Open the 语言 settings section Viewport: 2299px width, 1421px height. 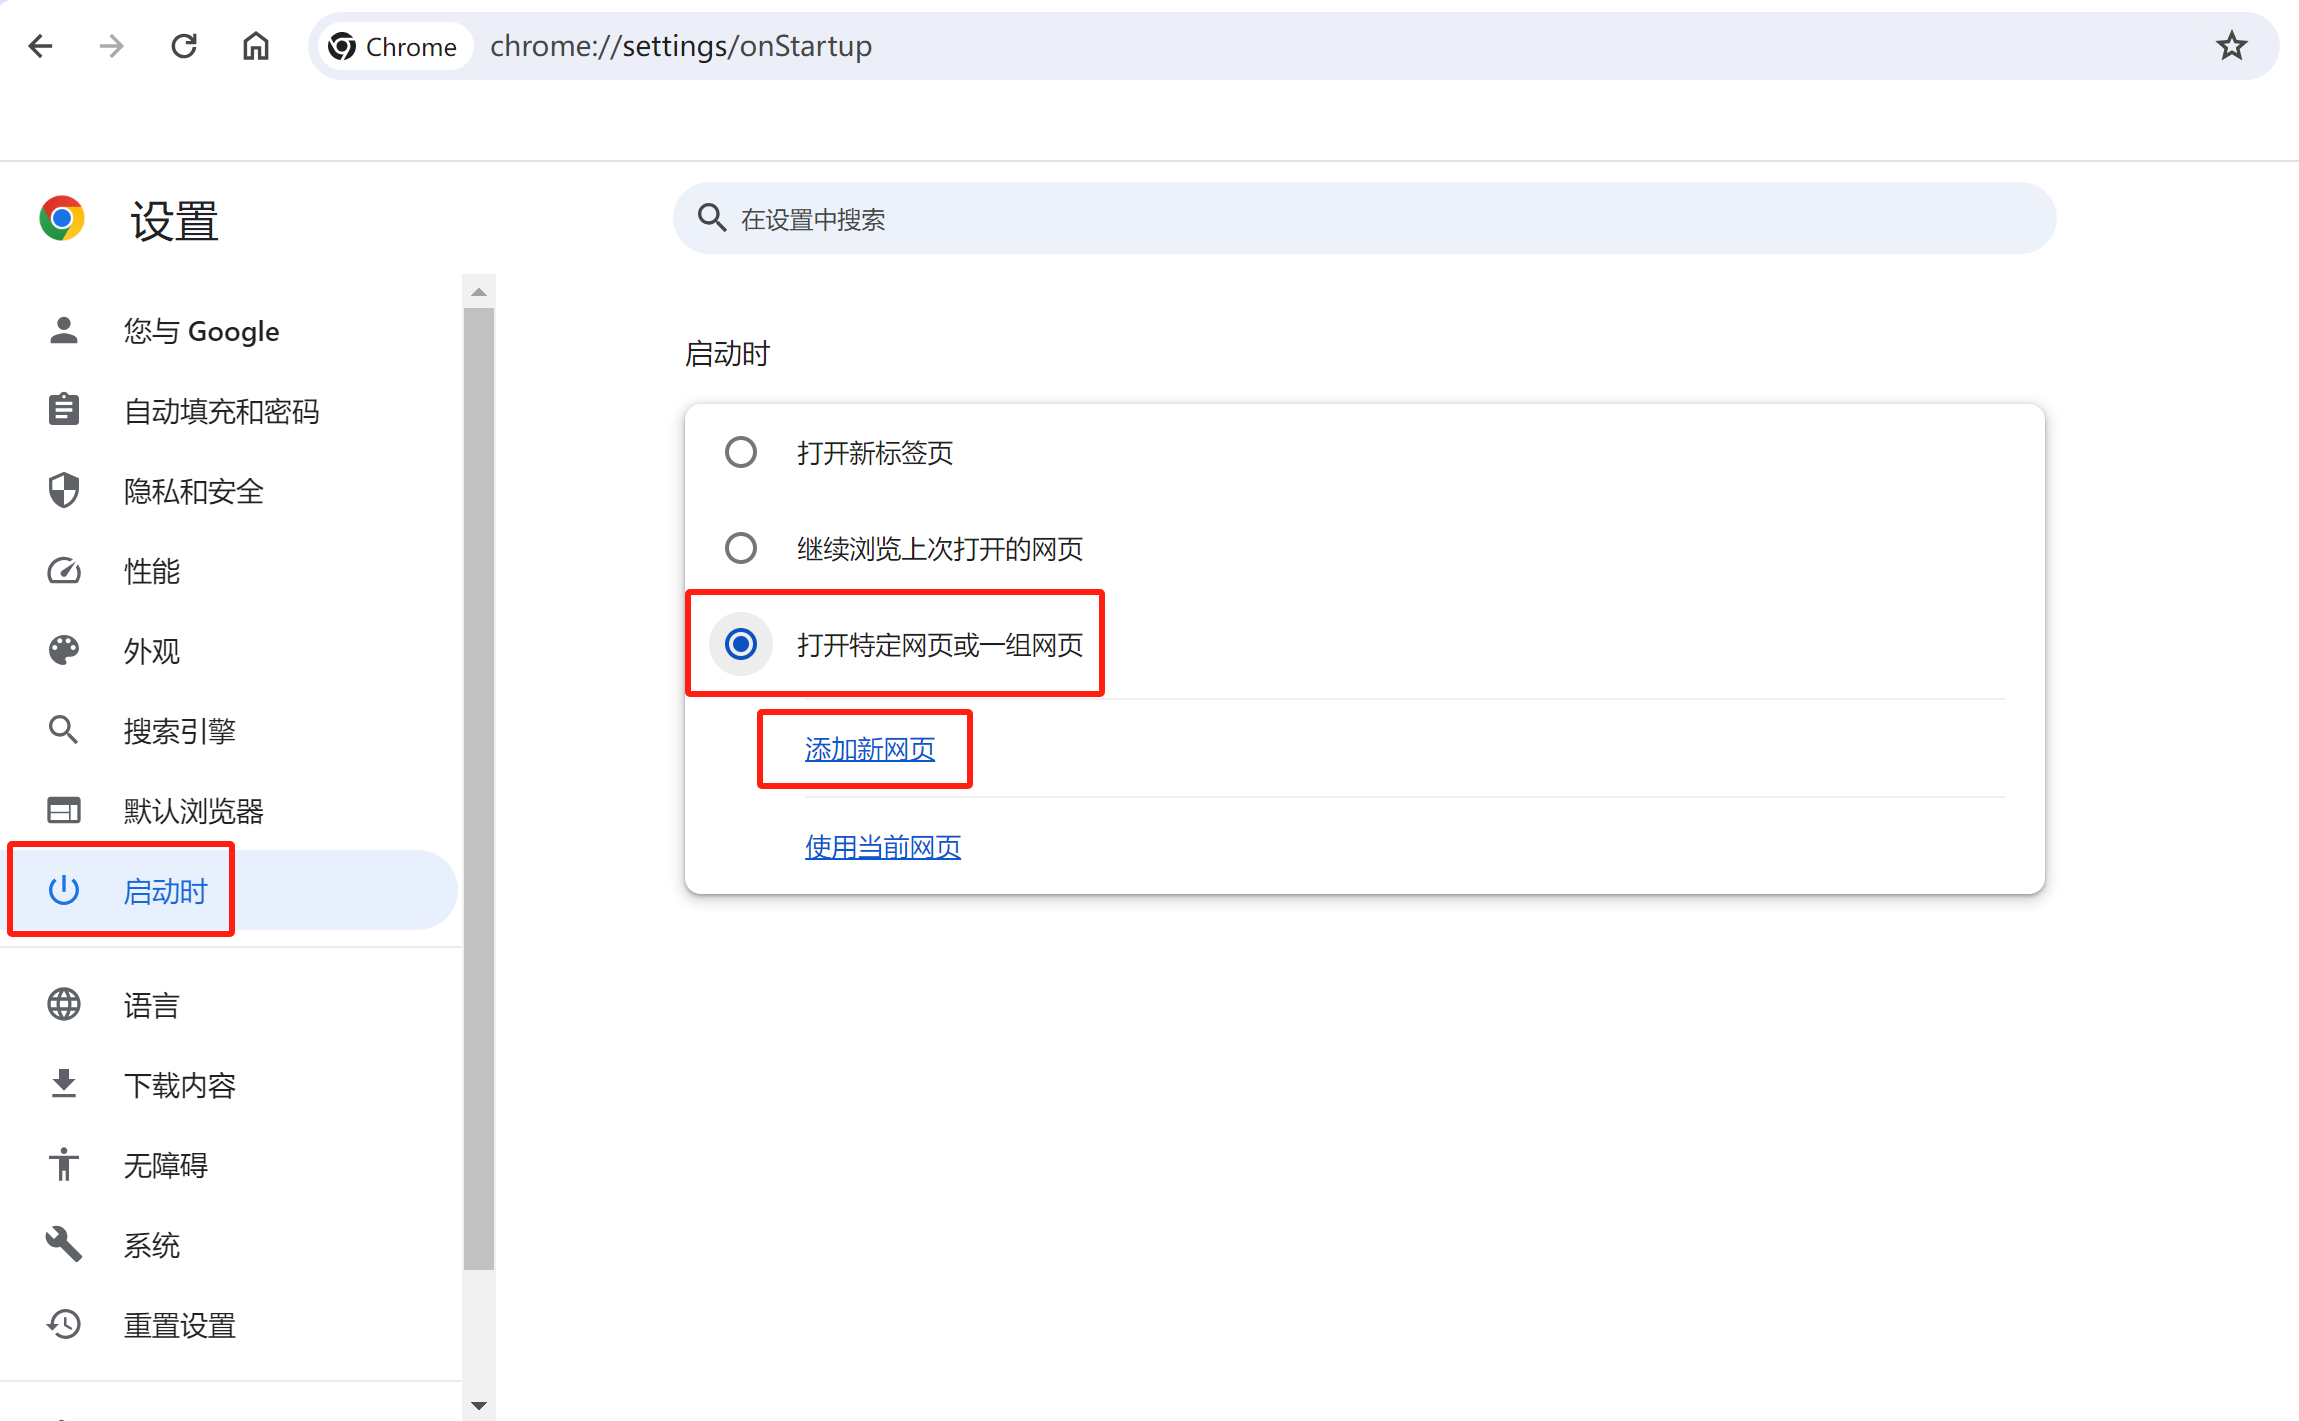[151, 1005]
